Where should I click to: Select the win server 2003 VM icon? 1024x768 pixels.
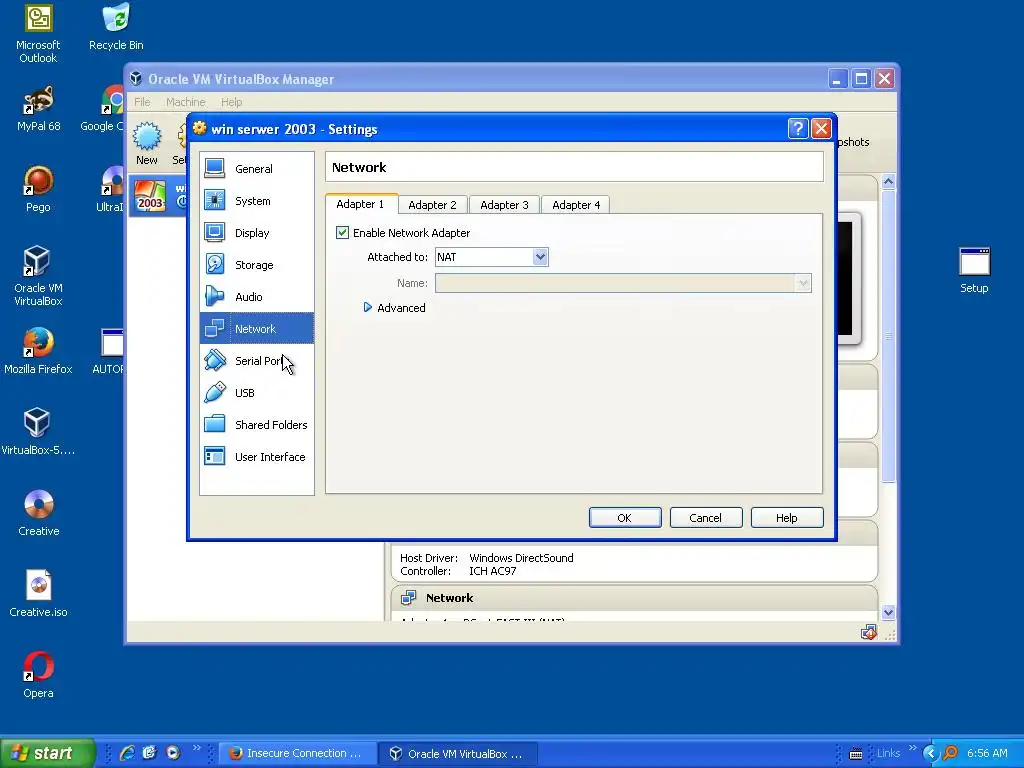coord(150,196)
